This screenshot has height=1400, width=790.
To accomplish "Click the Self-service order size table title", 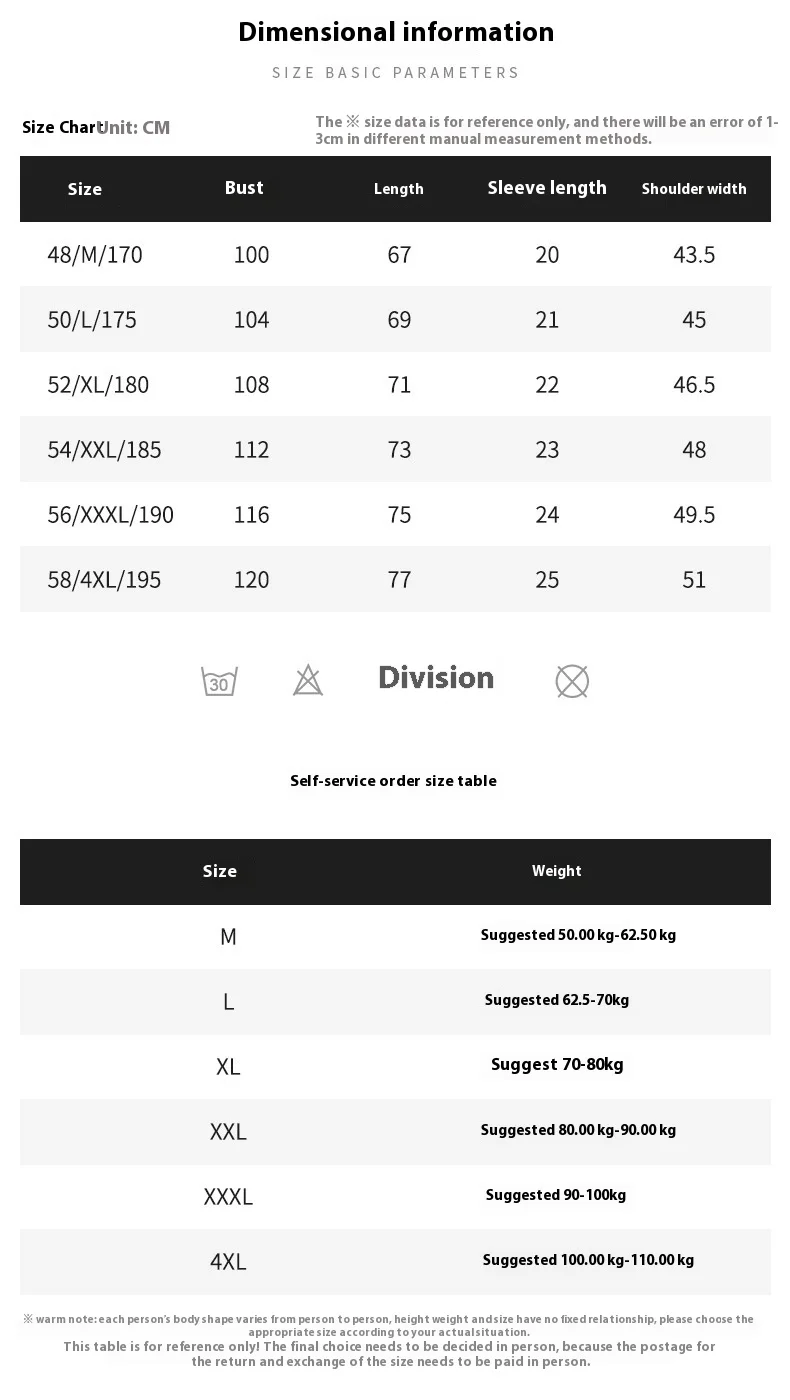I will pos(393,781).
